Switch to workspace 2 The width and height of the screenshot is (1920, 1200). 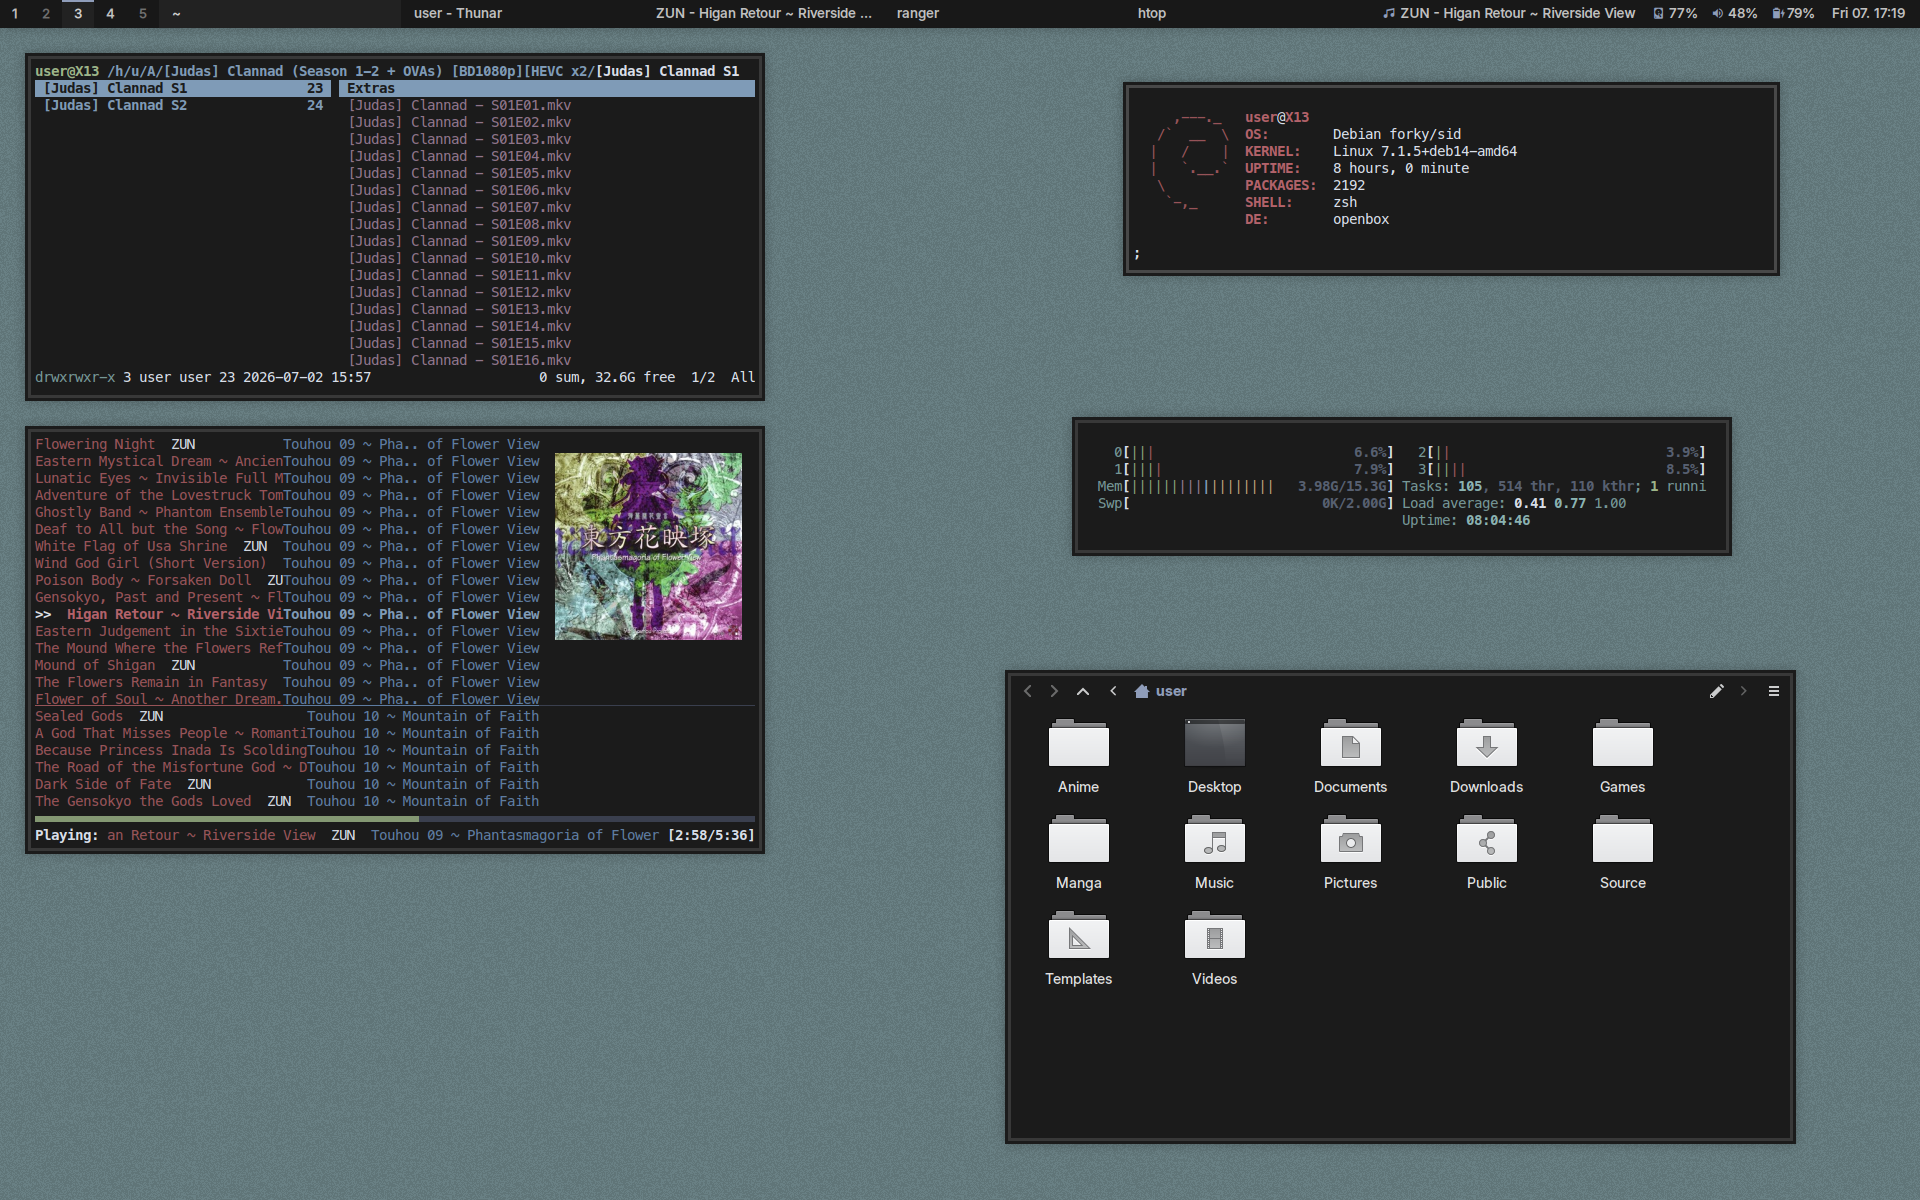[x=46, y=13]
